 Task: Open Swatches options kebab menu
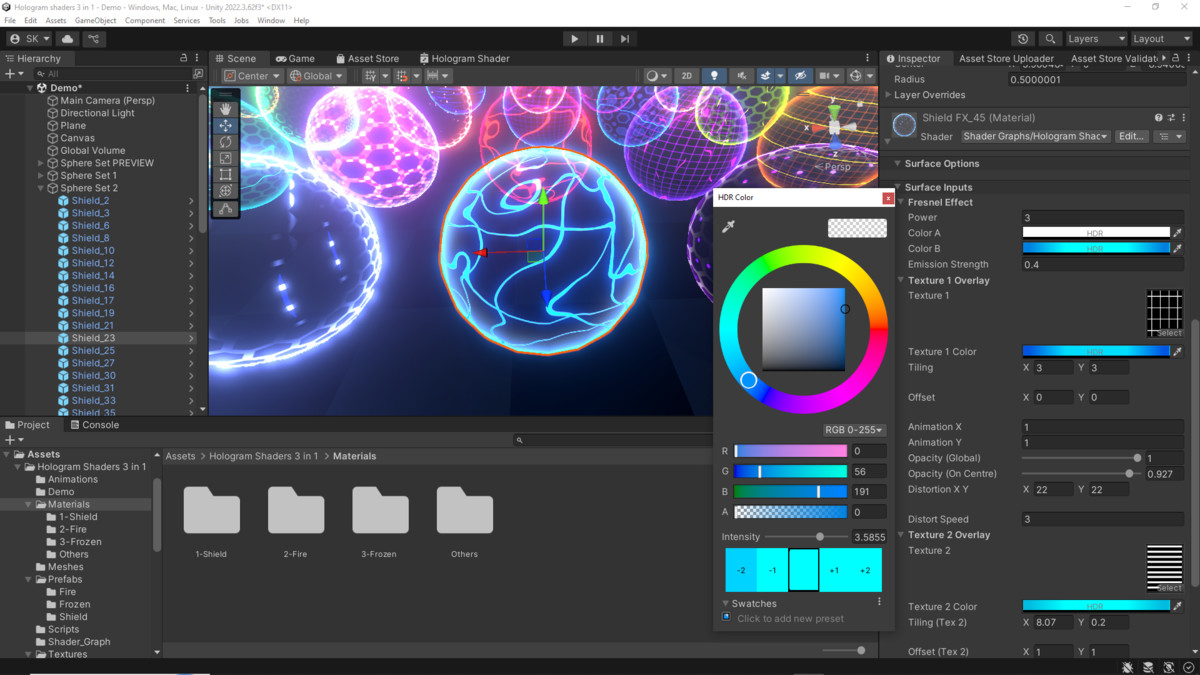[880, 602]
